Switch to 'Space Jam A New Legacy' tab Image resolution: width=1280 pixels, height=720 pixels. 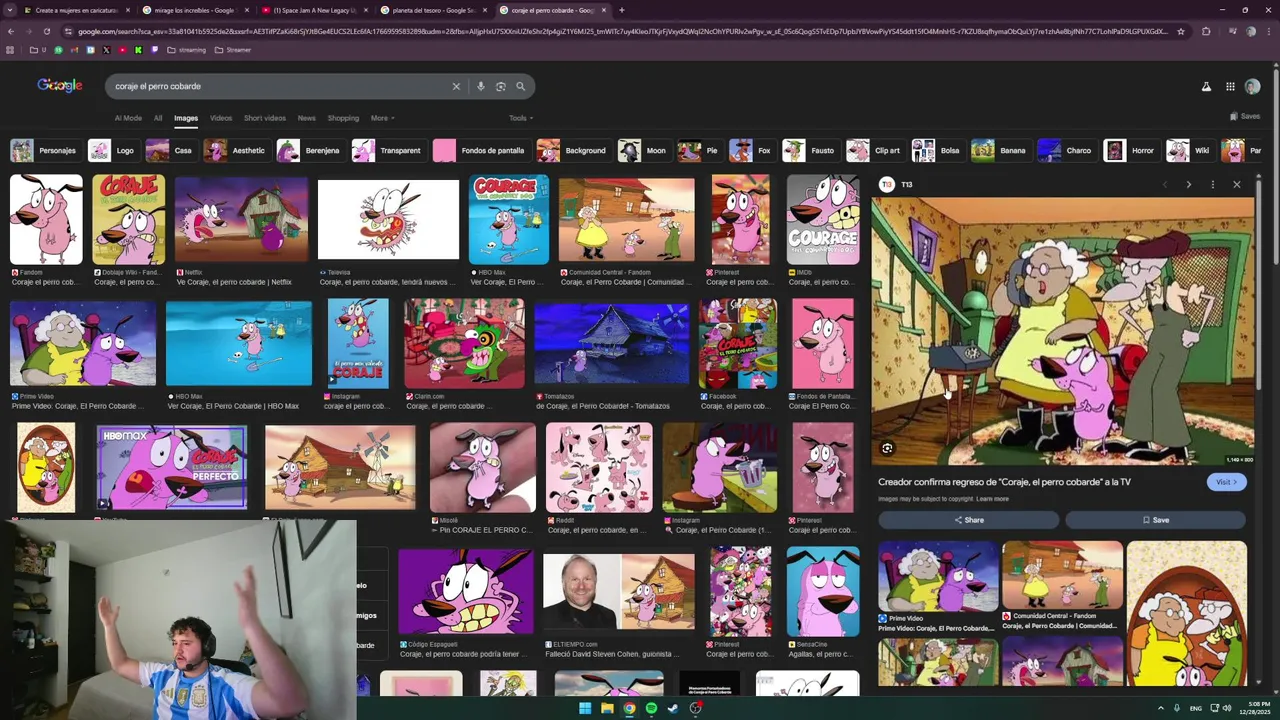click(313, 10)
